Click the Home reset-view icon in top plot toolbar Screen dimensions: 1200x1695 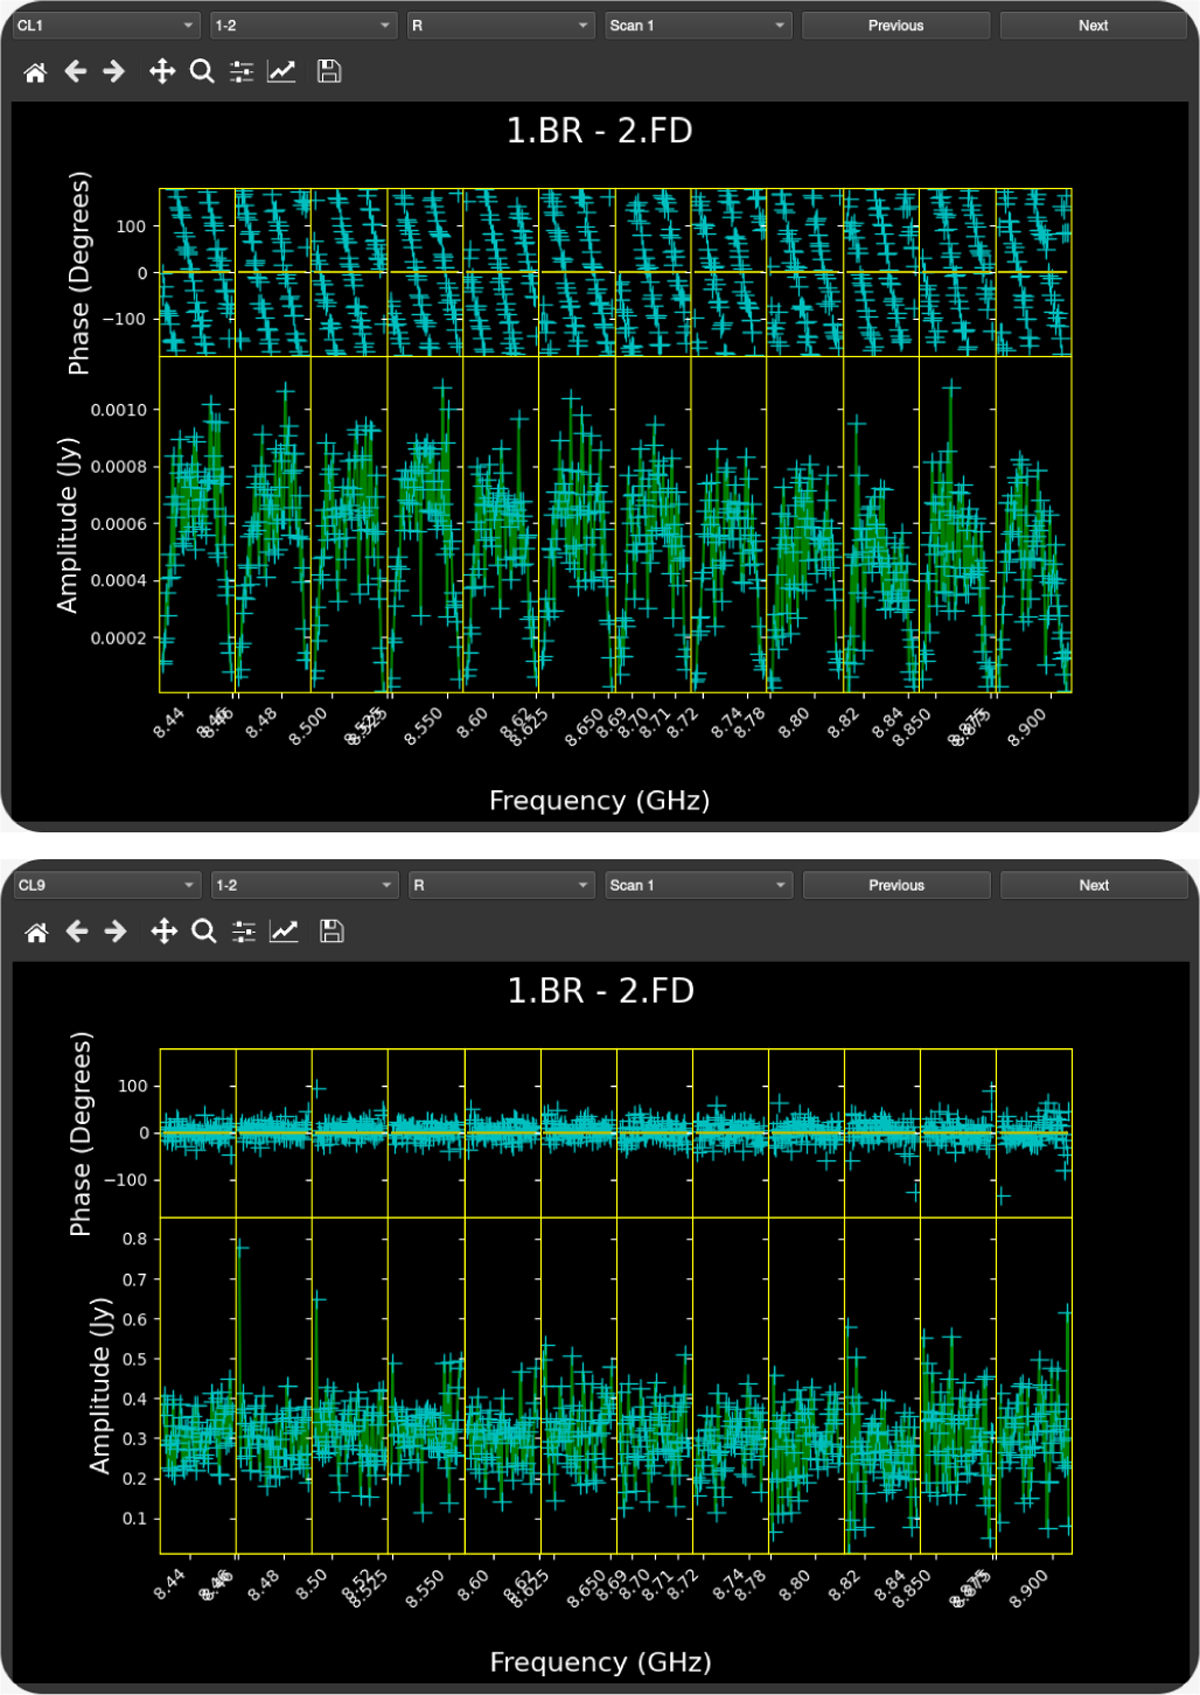[x=35, y=72]
